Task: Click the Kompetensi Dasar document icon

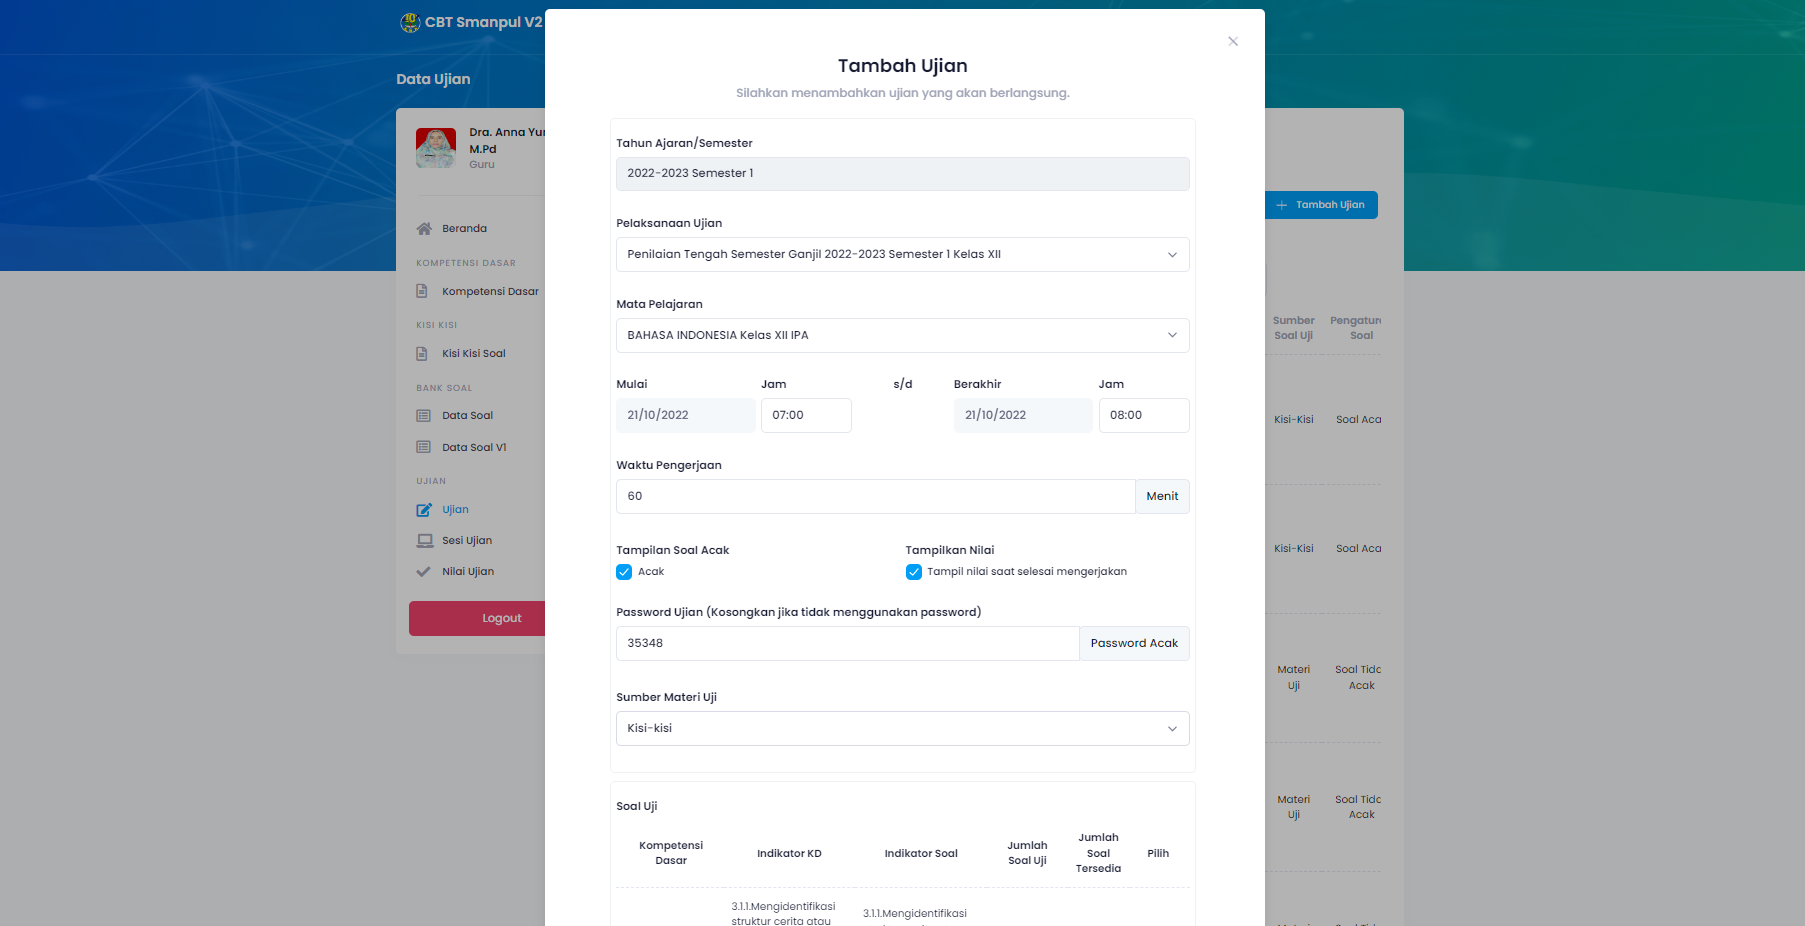Action: [x=422, y=292]
